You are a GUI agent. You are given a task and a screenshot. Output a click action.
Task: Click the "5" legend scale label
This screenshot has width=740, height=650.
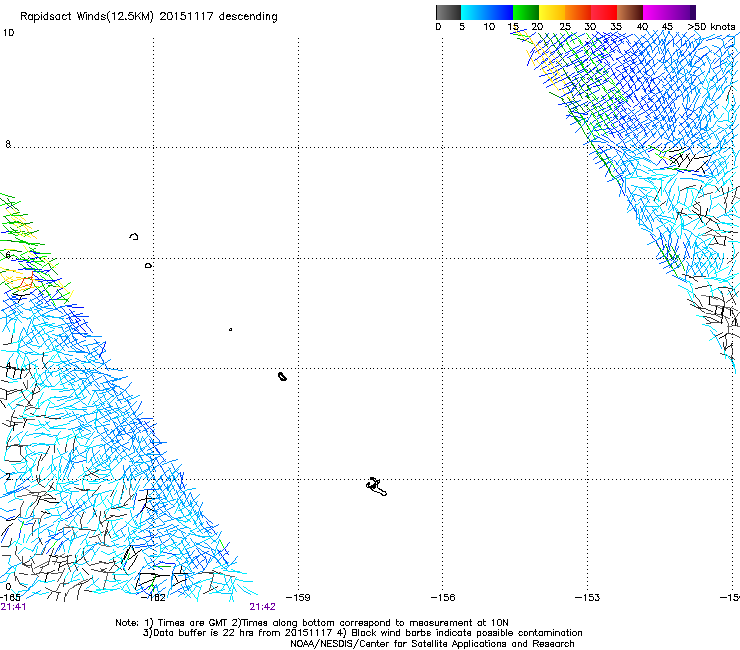pyautogui.click(x=462, y=27)
